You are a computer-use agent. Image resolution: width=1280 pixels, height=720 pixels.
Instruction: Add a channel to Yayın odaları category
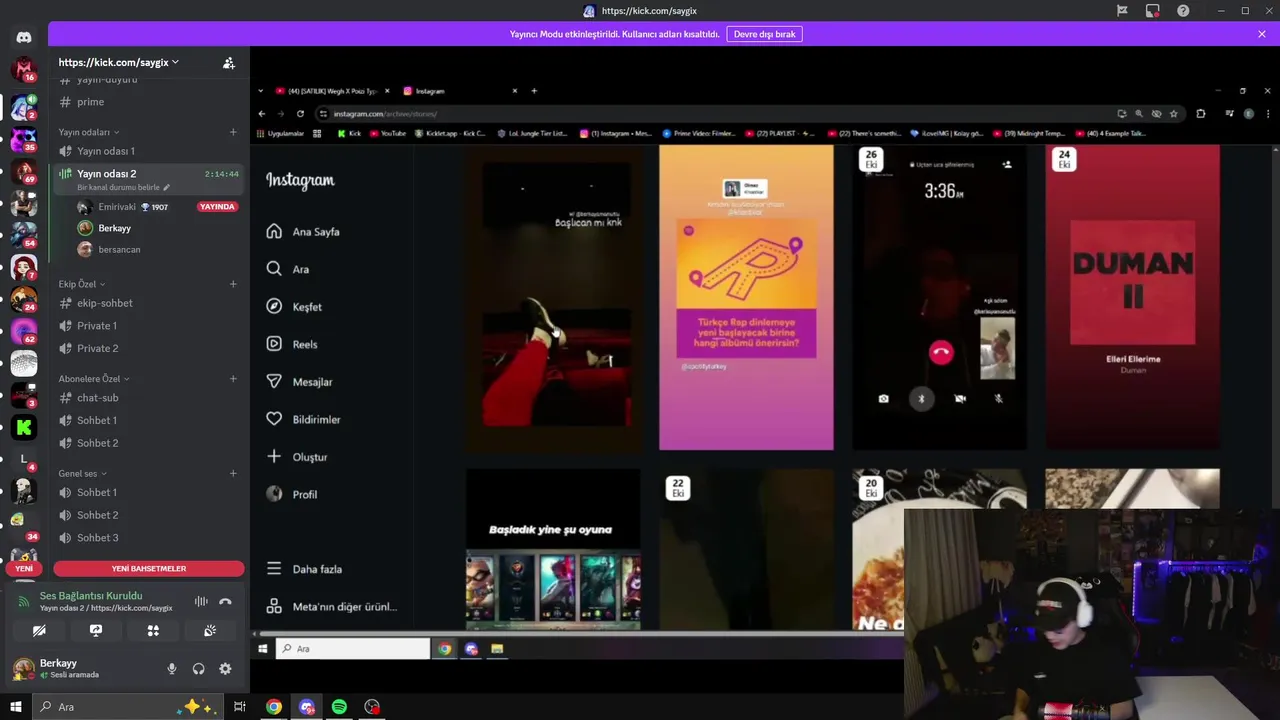[233, 132]
